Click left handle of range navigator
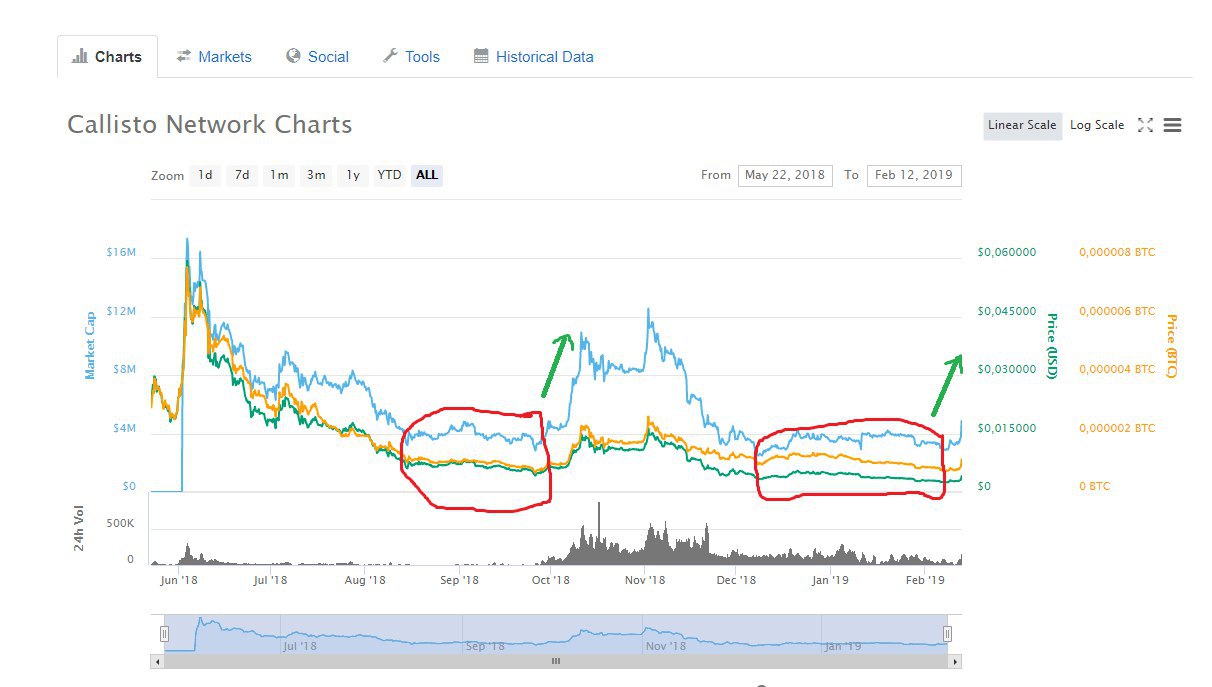This screenshot has height=687, width=1212. [x=165, y=633]
